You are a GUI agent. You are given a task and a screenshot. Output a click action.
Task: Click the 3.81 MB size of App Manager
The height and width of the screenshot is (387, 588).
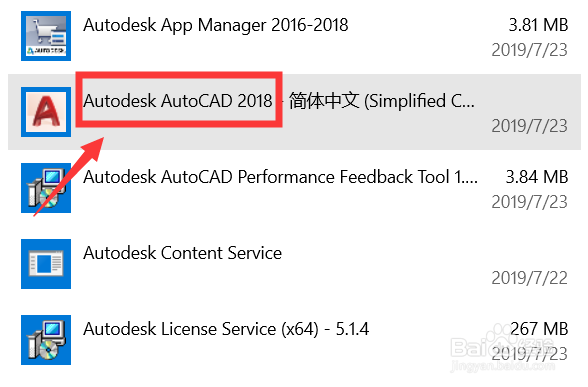click(x=538, y=25)
